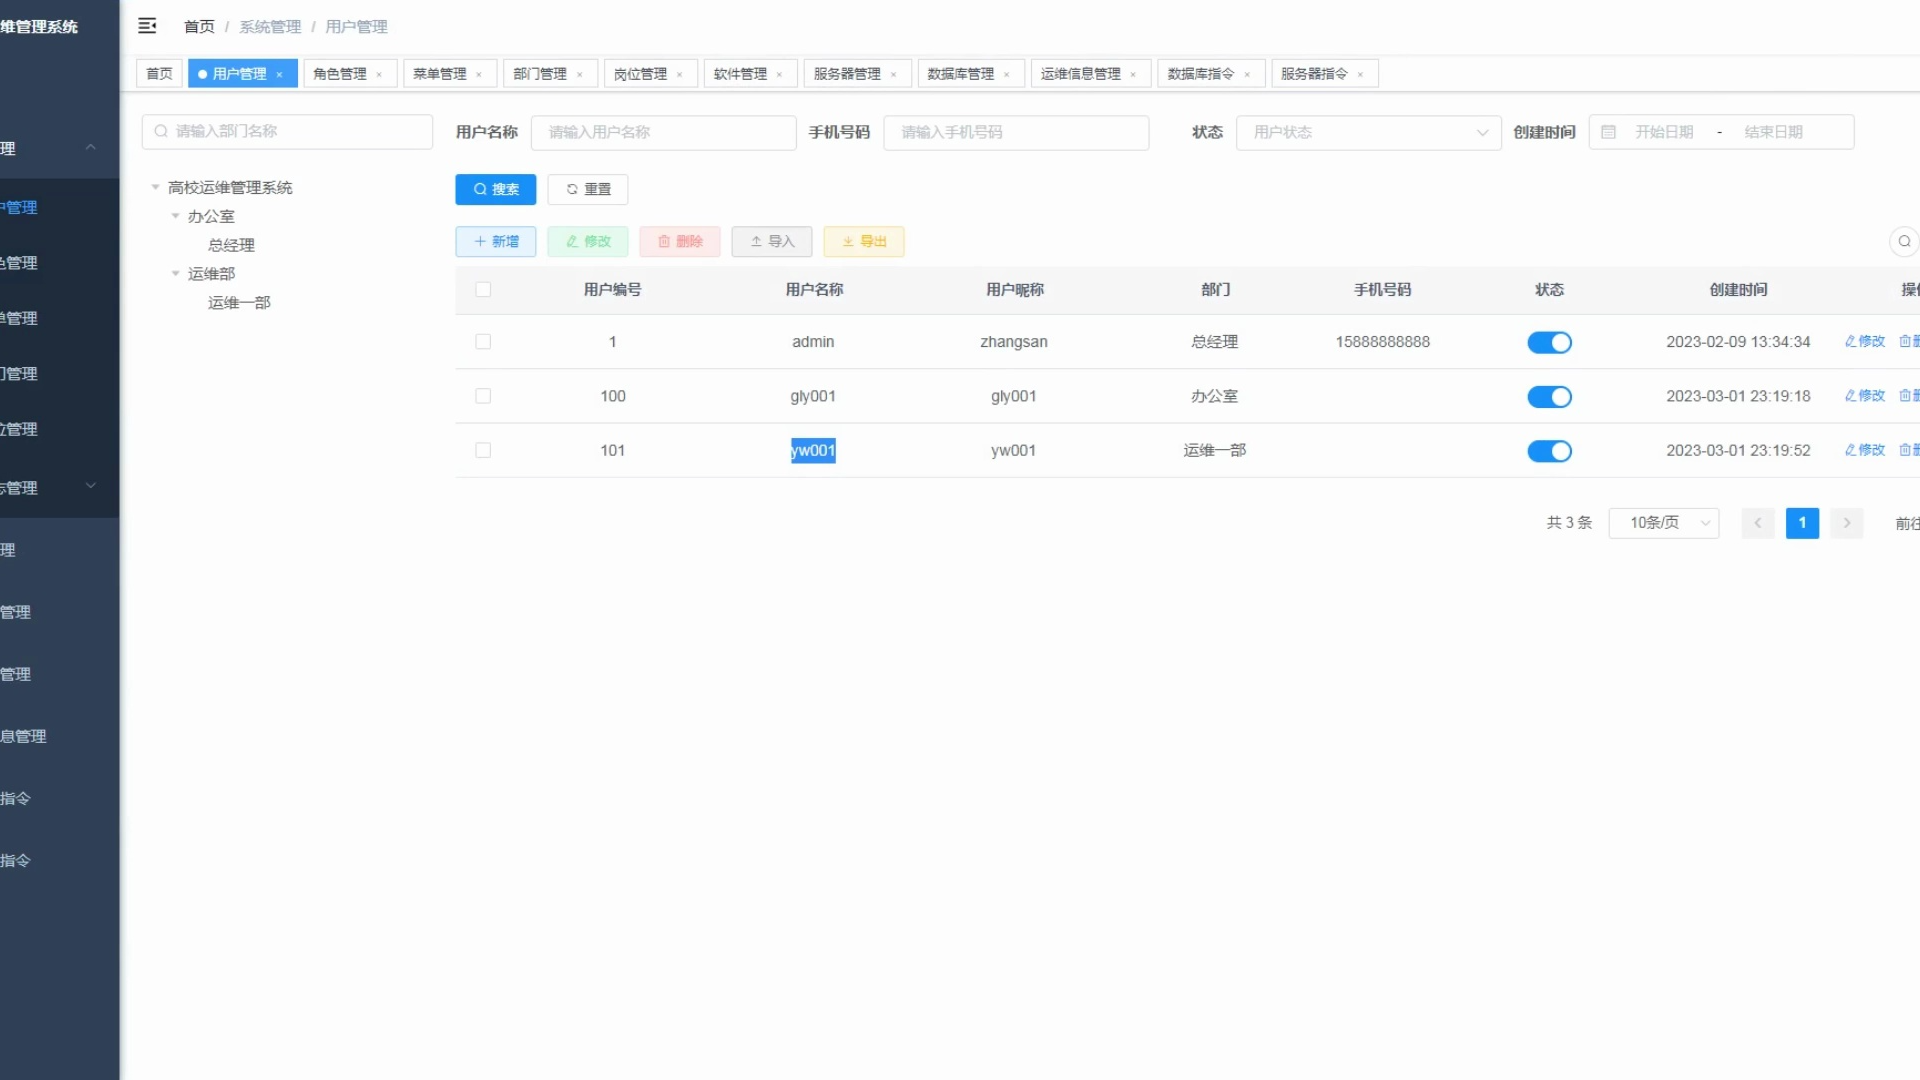Toggle status switch for gly001 user

coord(1549,397)
